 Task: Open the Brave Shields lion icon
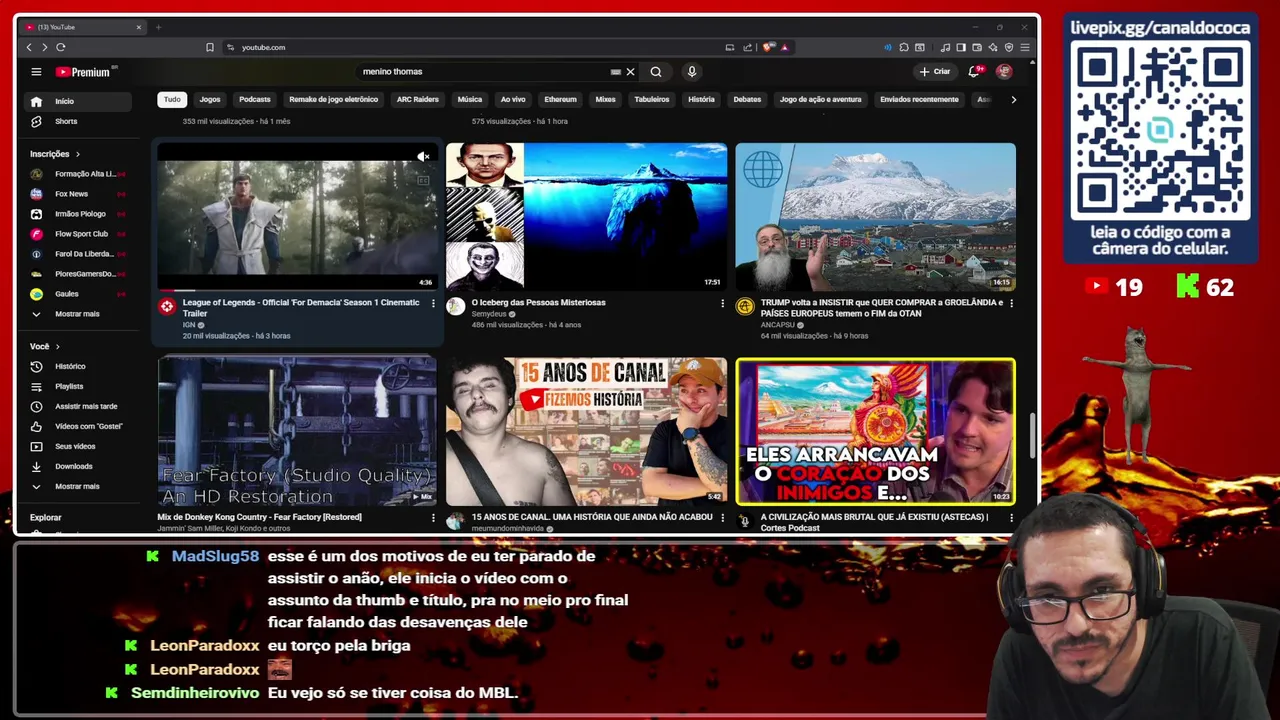coord(768,47)
